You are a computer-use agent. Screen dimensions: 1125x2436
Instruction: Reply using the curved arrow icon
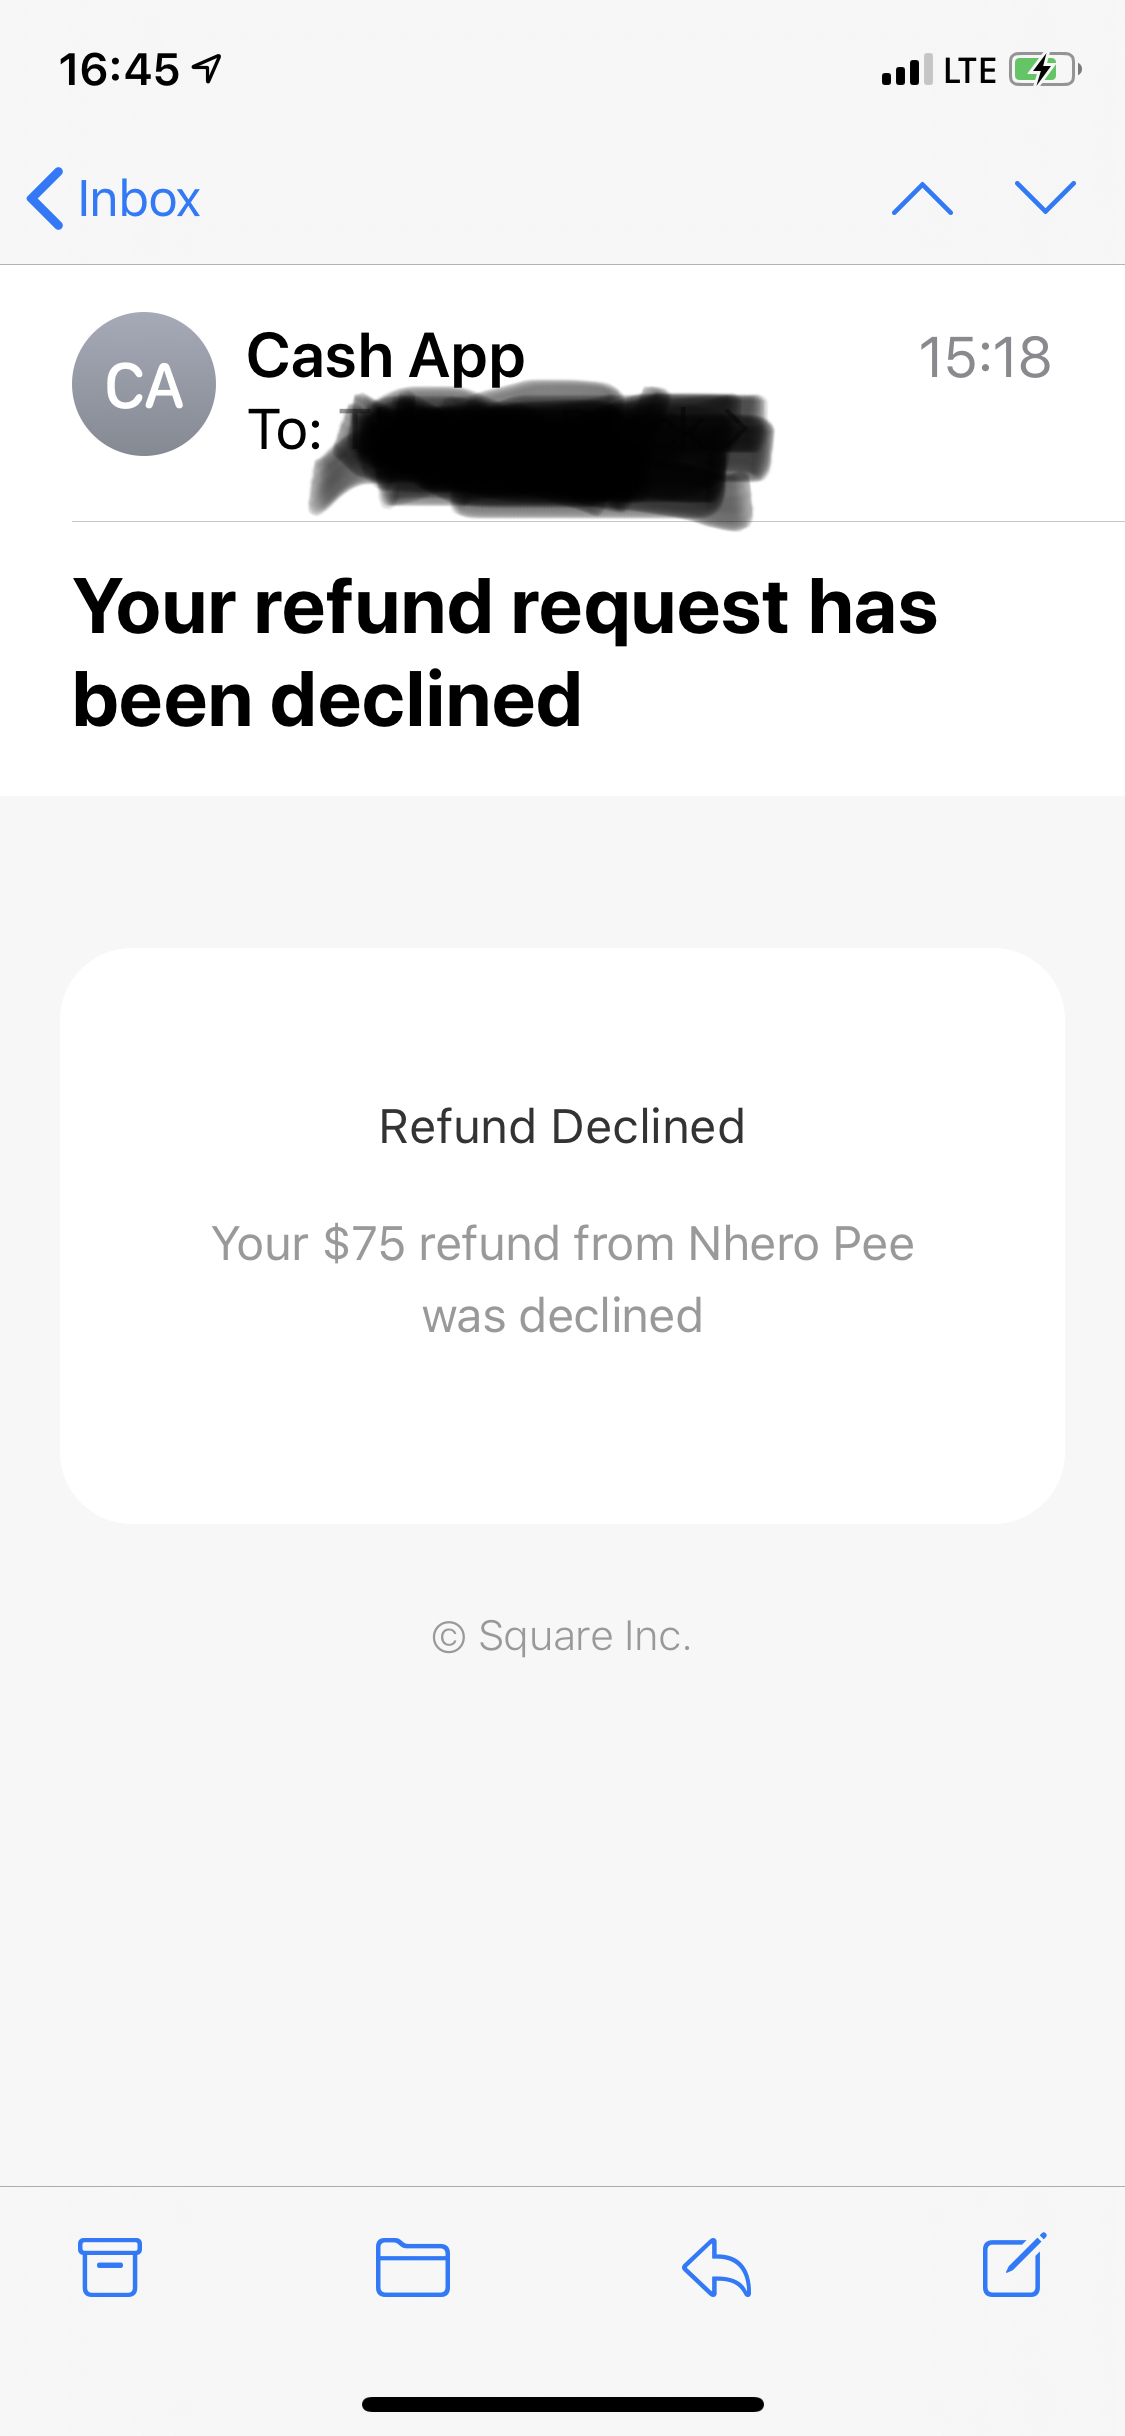pyautogui.click(x=716, y=2267)
